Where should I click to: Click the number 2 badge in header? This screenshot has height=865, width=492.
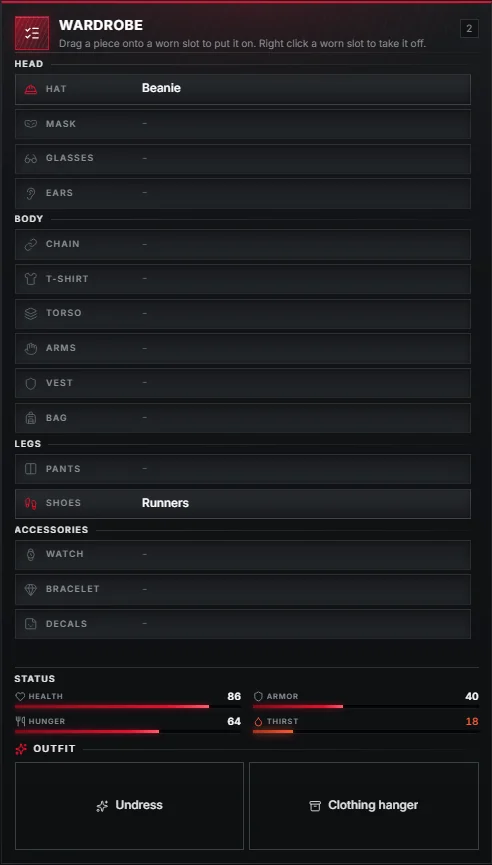point(469,29)
